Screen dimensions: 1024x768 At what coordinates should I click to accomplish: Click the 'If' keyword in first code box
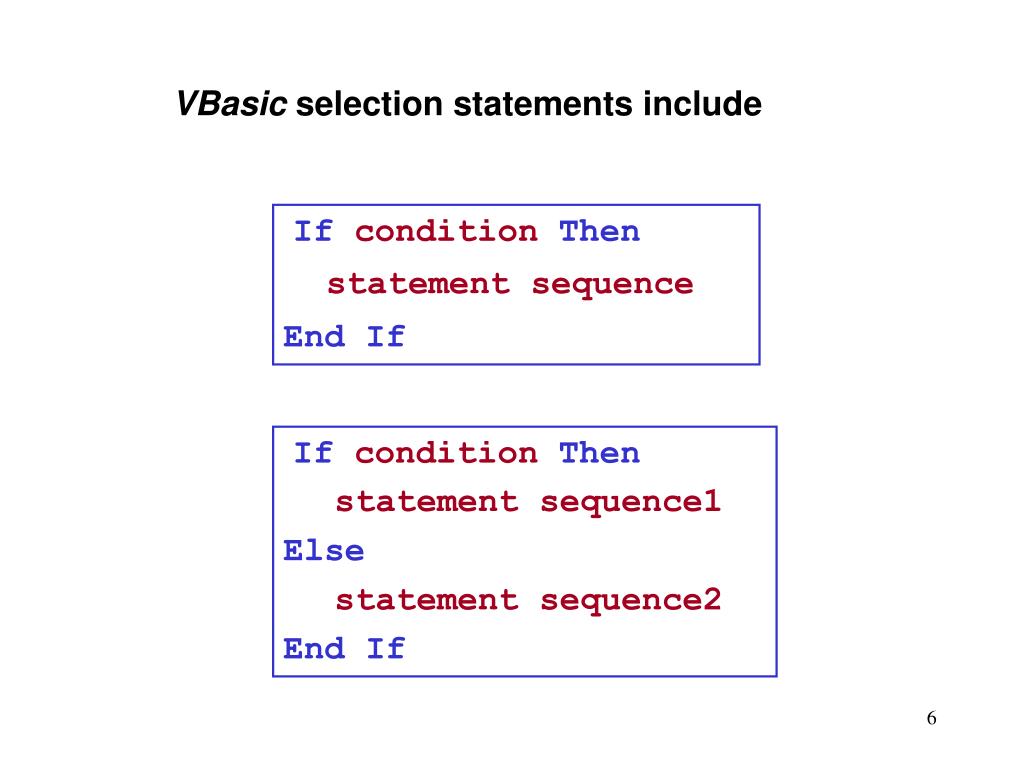point(313,231)
